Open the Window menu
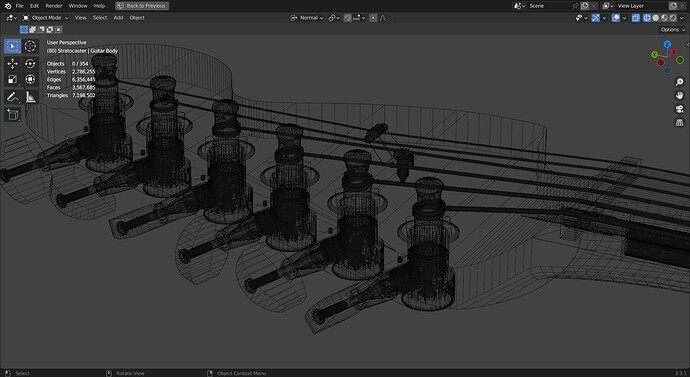 coord(78,6)
